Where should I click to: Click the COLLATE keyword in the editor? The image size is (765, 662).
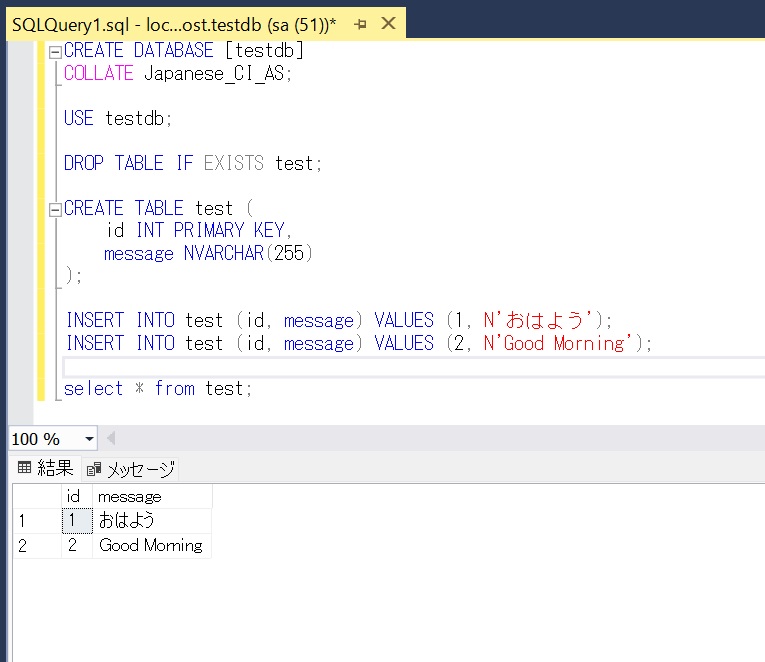pyautogui.click(x=99, y=74)
